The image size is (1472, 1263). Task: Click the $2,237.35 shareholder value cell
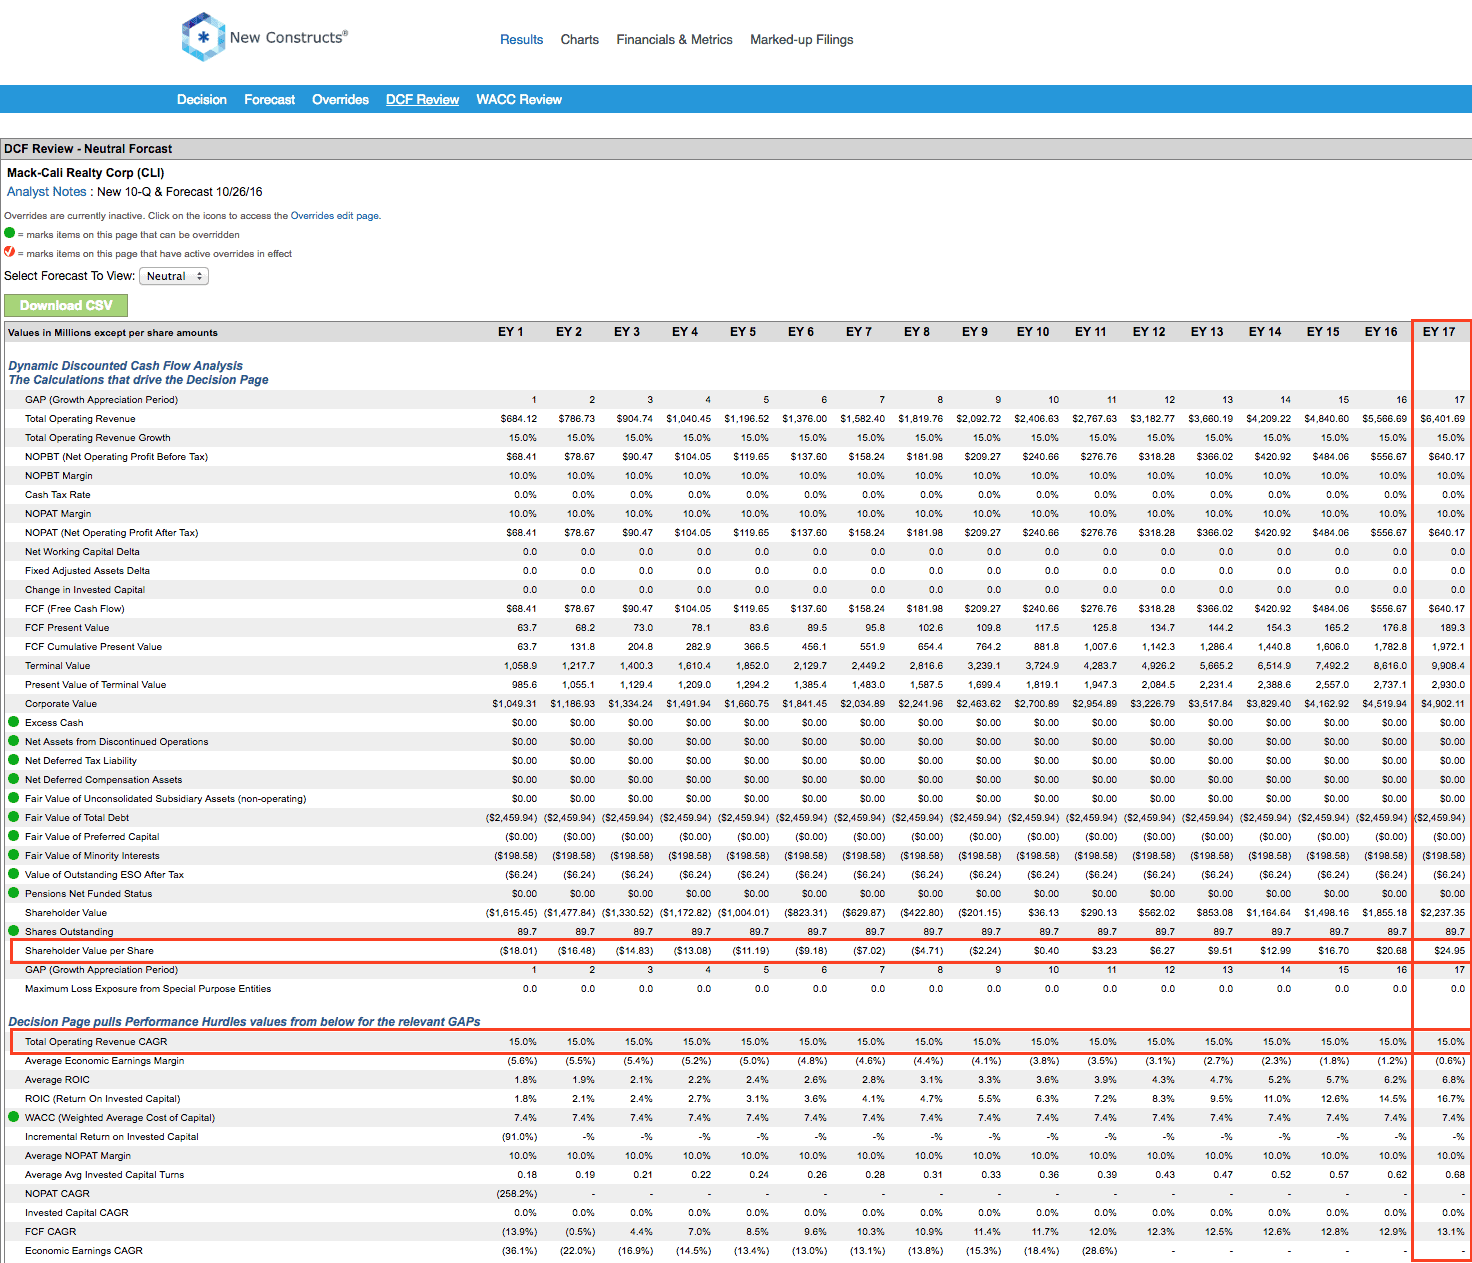[x=1443, y=913]
